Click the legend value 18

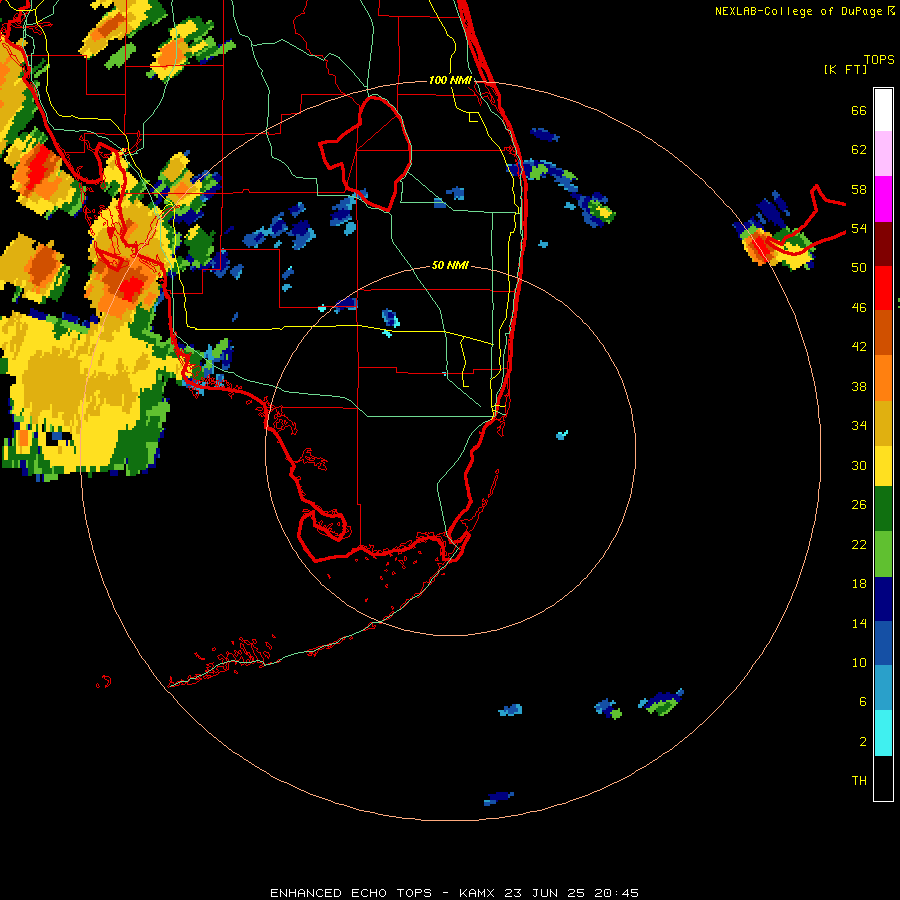click(859, 584)
